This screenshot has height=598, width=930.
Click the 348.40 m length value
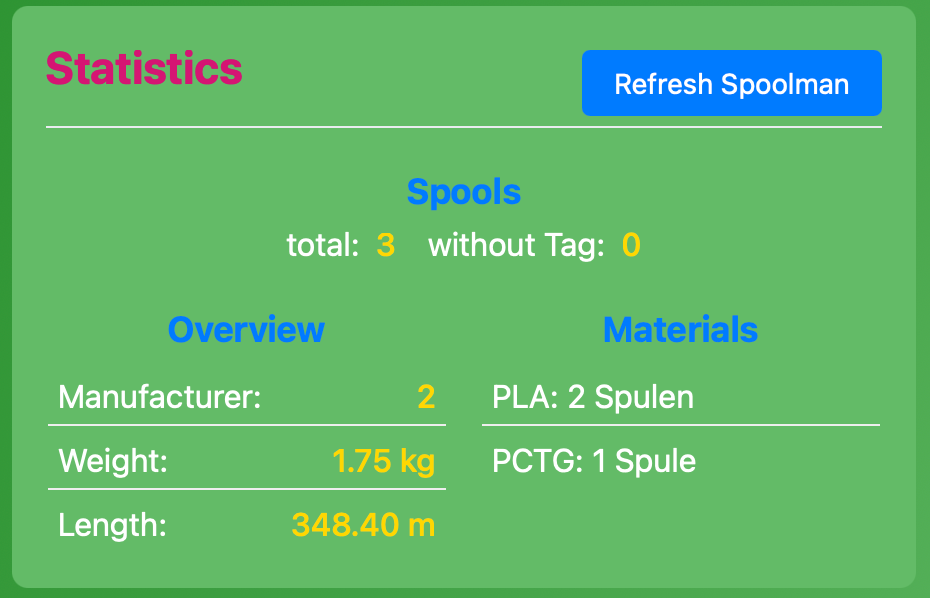click(x=363, y=525)
